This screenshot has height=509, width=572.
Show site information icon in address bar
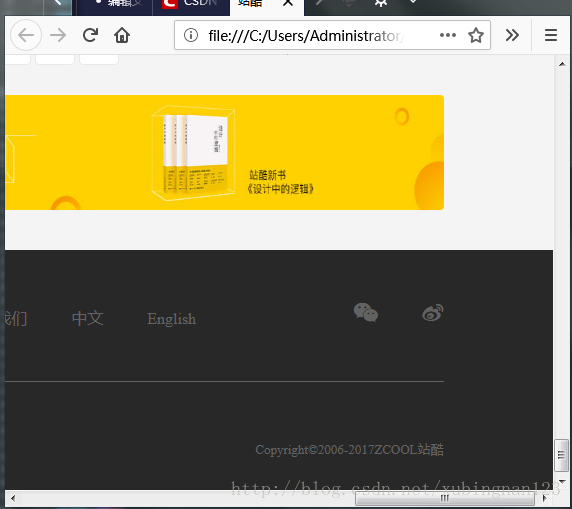click(x=191, y=35)
